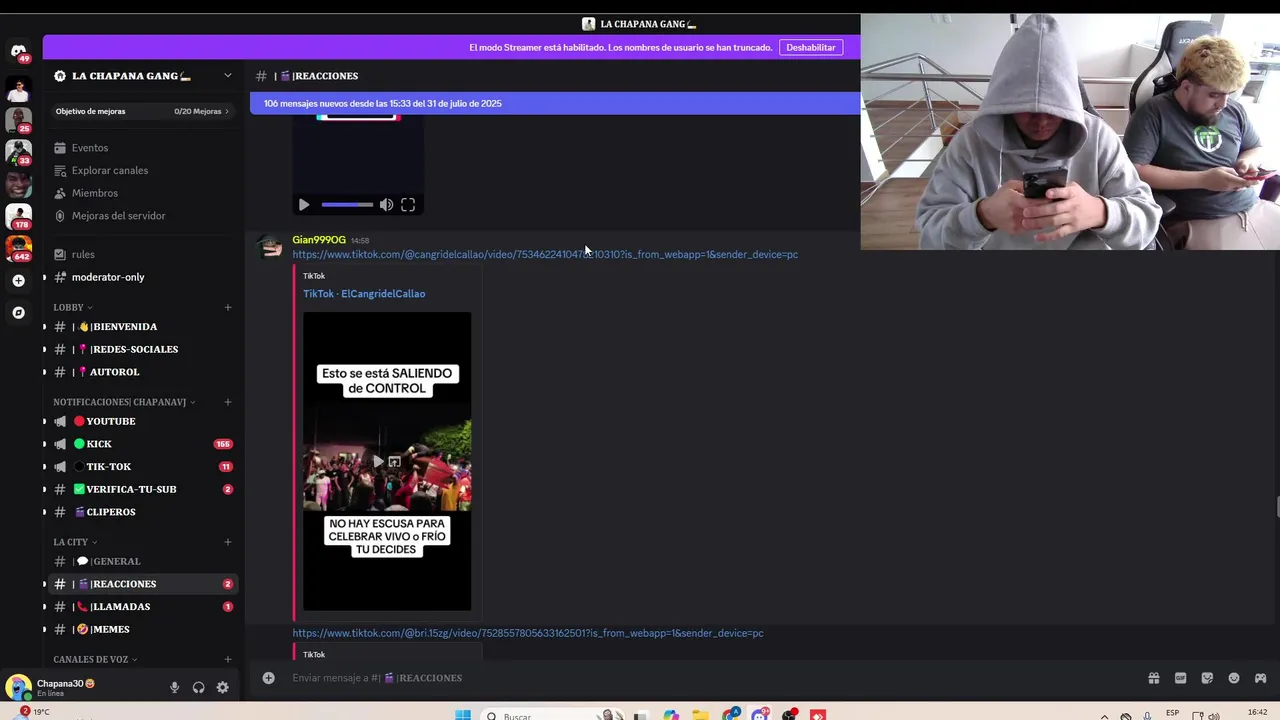This screenshot has width=1280, height=720.
Task: Open the Discover servers compass icon
Action: click(18, 313)
